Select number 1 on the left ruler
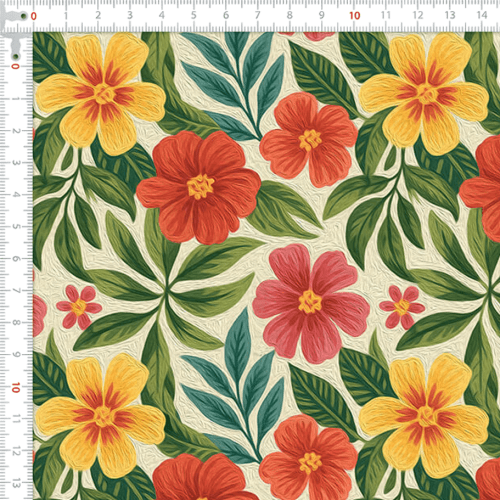 coord(15,99)
